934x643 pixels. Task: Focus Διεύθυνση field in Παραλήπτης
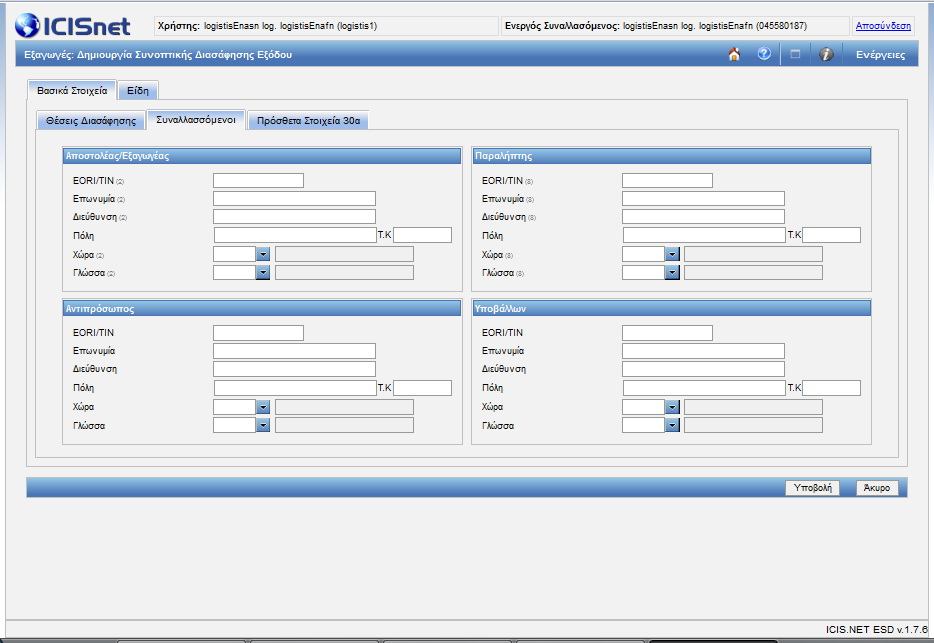703,216
